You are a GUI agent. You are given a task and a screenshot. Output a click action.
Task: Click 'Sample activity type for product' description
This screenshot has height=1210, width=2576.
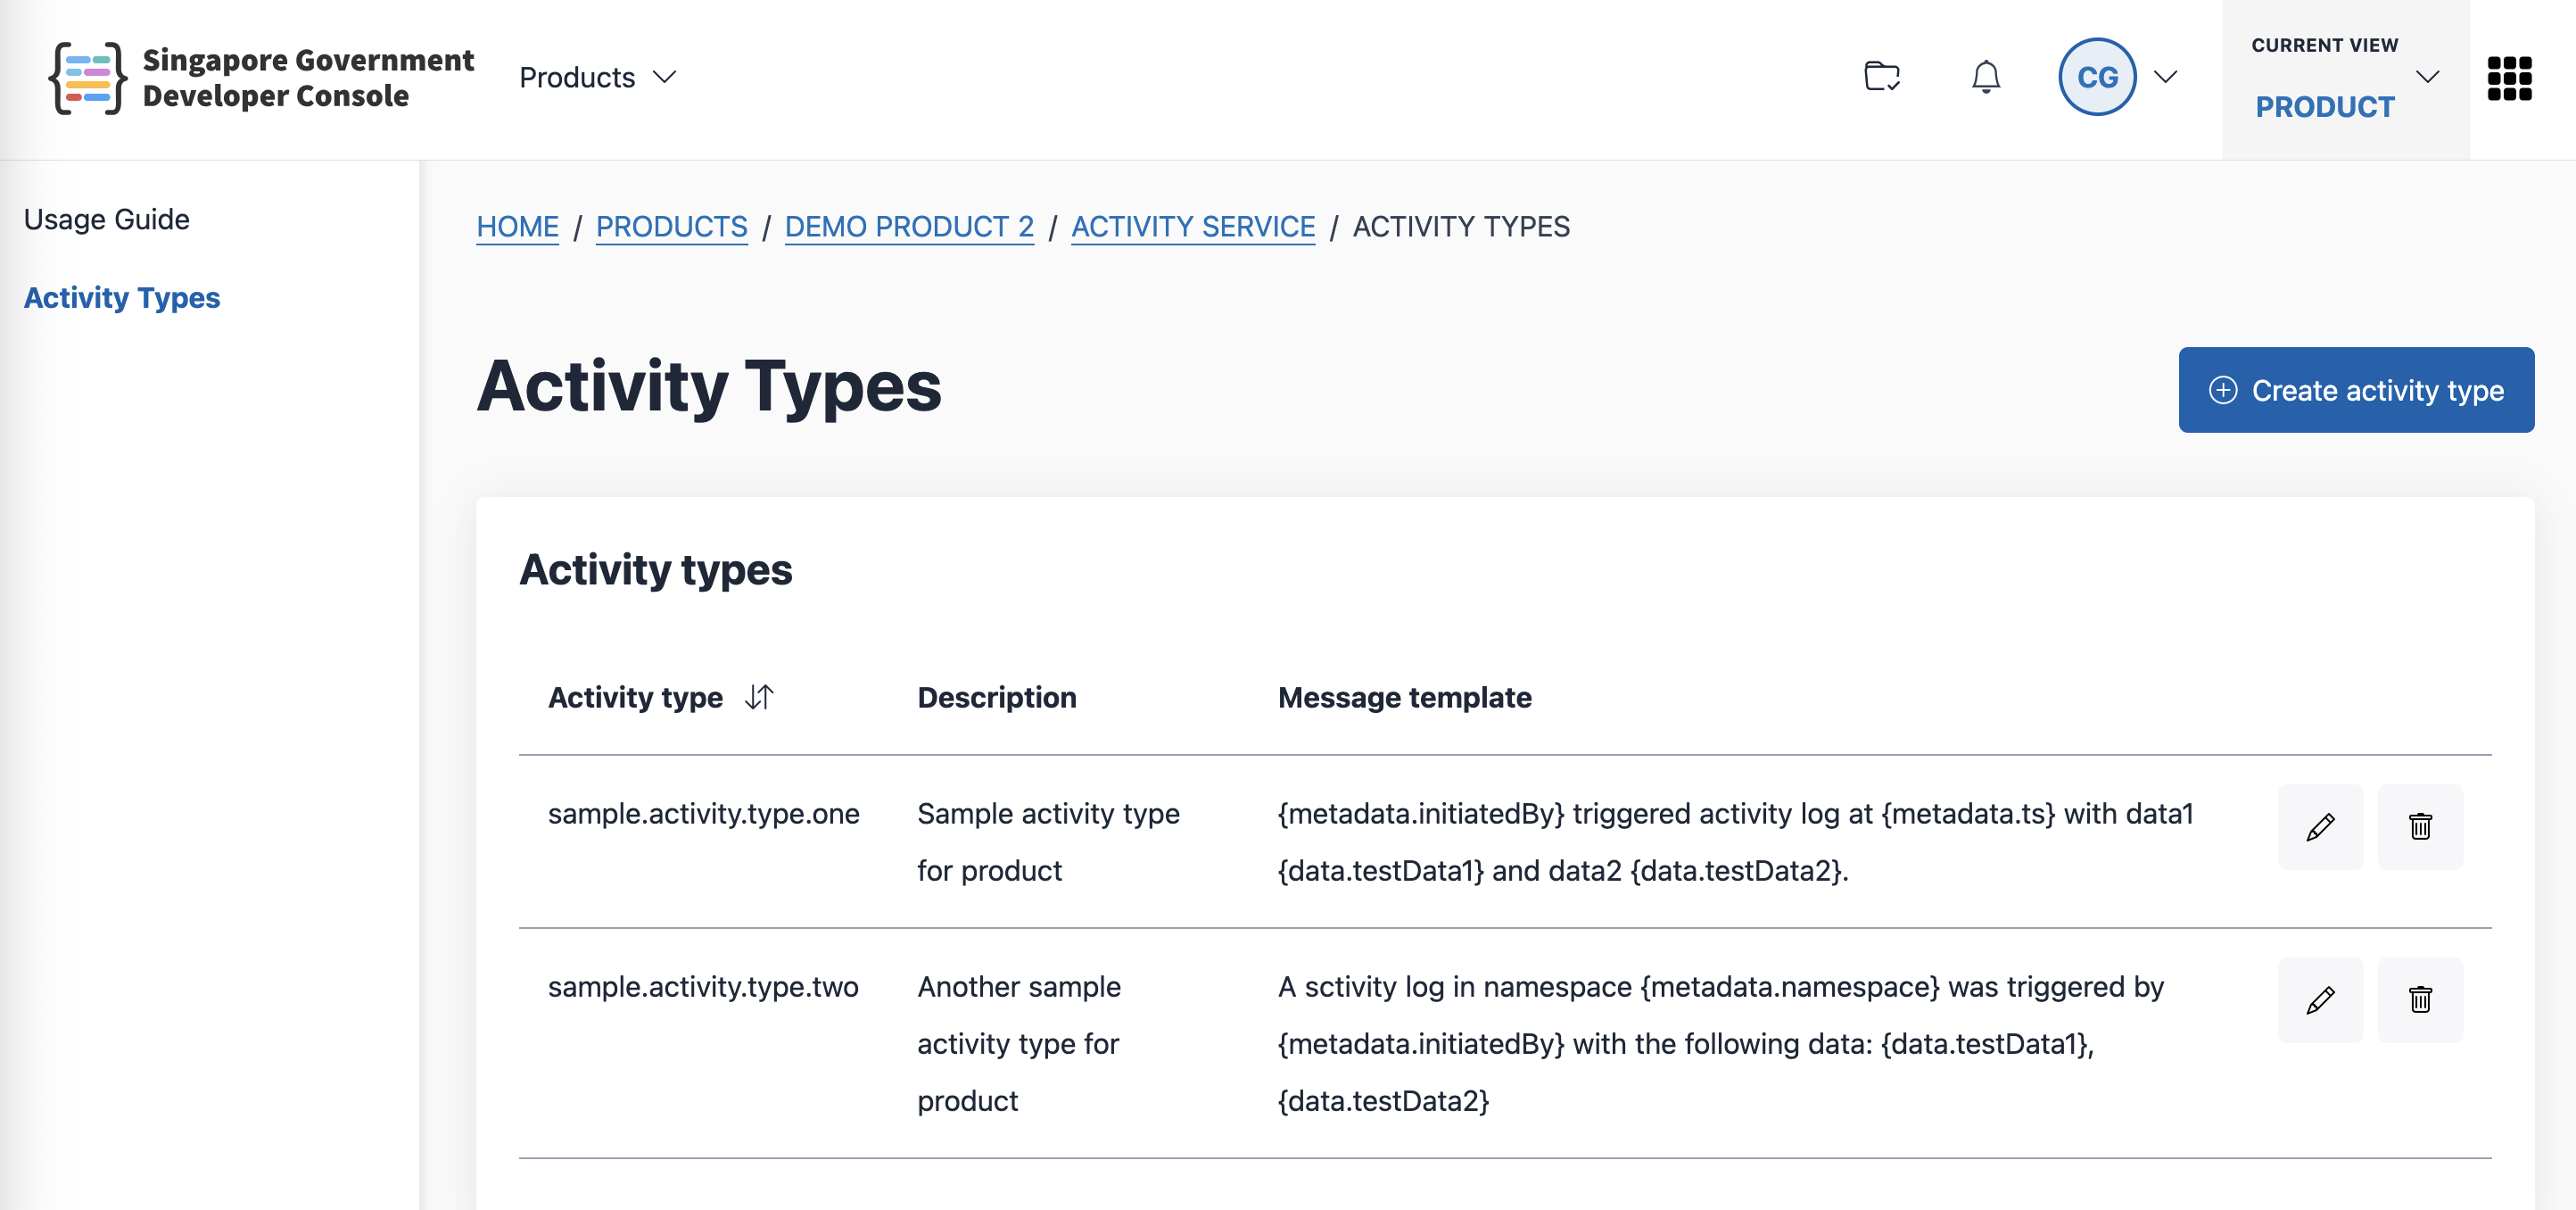(x=1049, y=842)
